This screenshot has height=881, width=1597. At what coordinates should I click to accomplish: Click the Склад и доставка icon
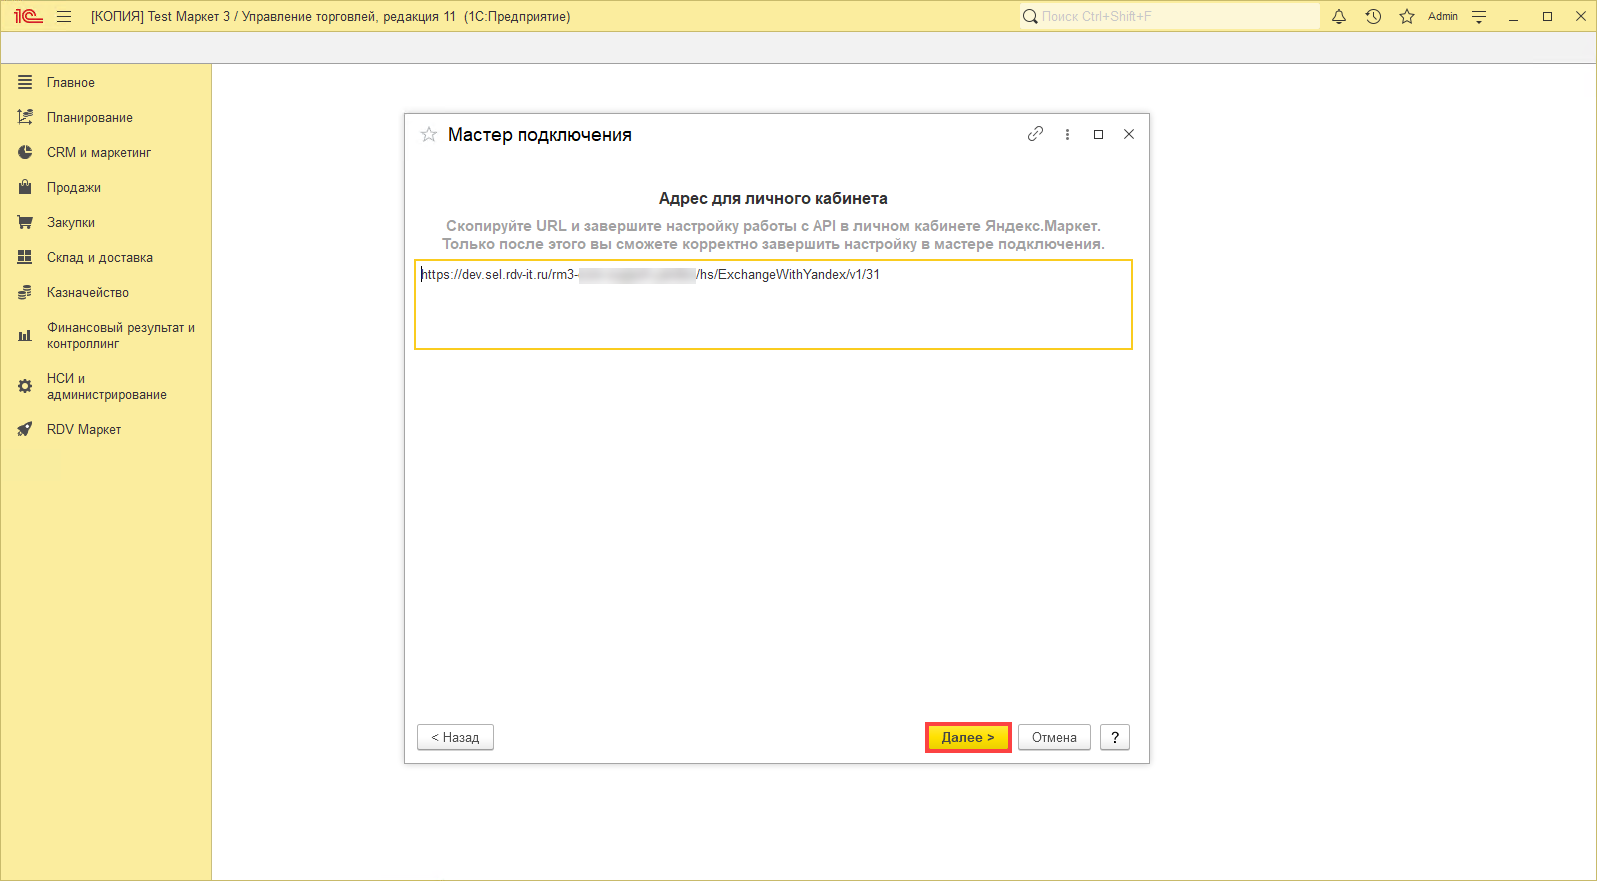[25, 257]
